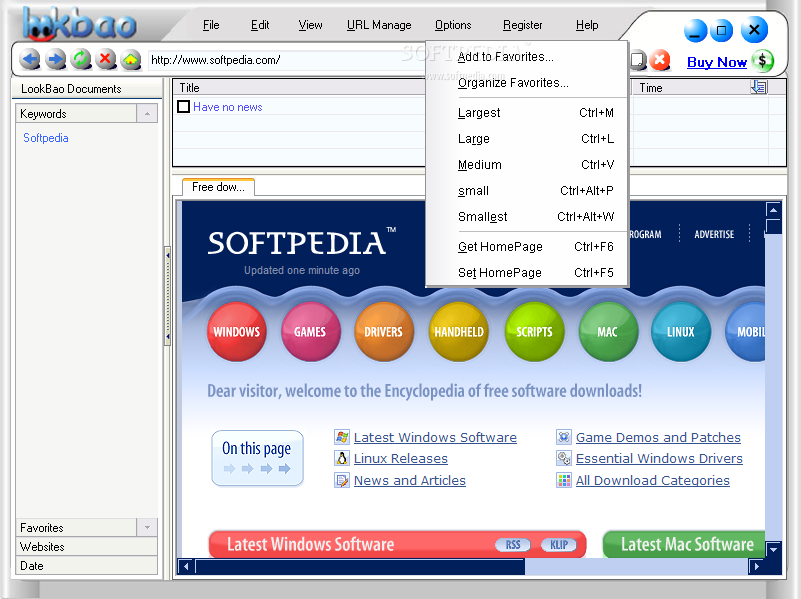Open the Register menu
Screen dimensions: 801x599
pos(523,25)
